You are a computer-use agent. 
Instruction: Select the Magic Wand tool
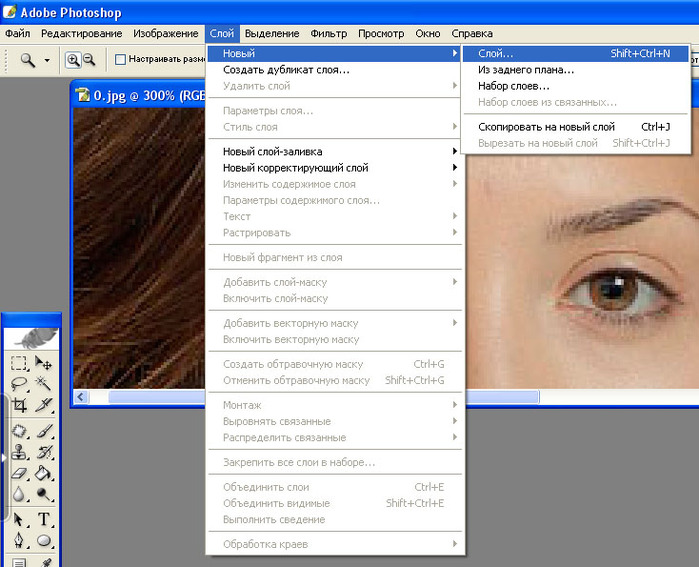44,384
